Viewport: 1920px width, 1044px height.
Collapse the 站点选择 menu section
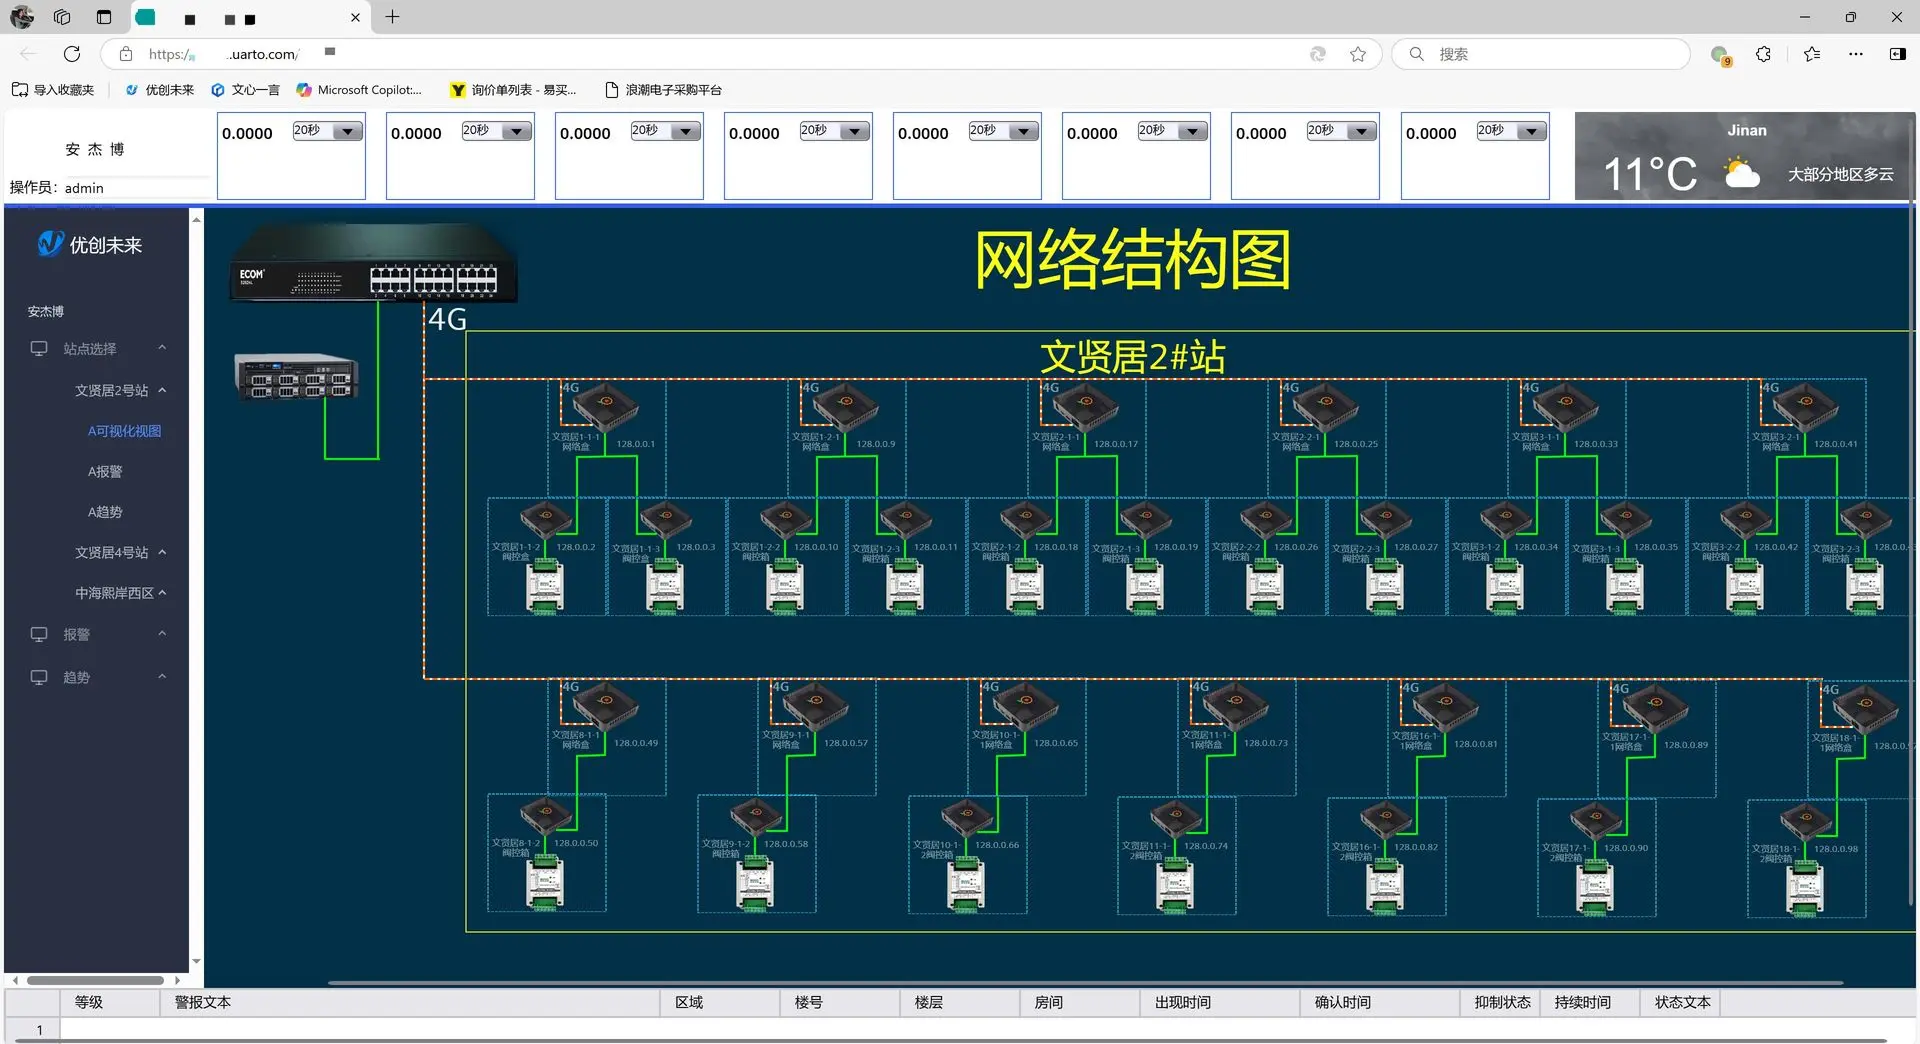(162, 348)
